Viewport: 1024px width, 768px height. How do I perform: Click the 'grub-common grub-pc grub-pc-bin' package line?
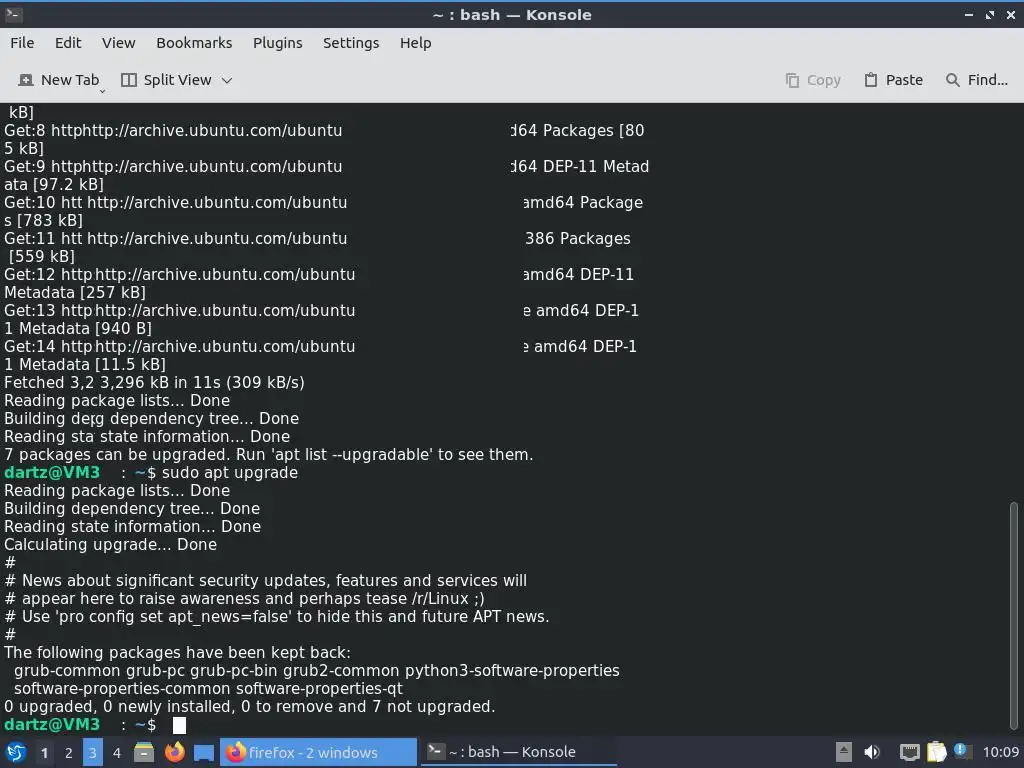(317, 670)
